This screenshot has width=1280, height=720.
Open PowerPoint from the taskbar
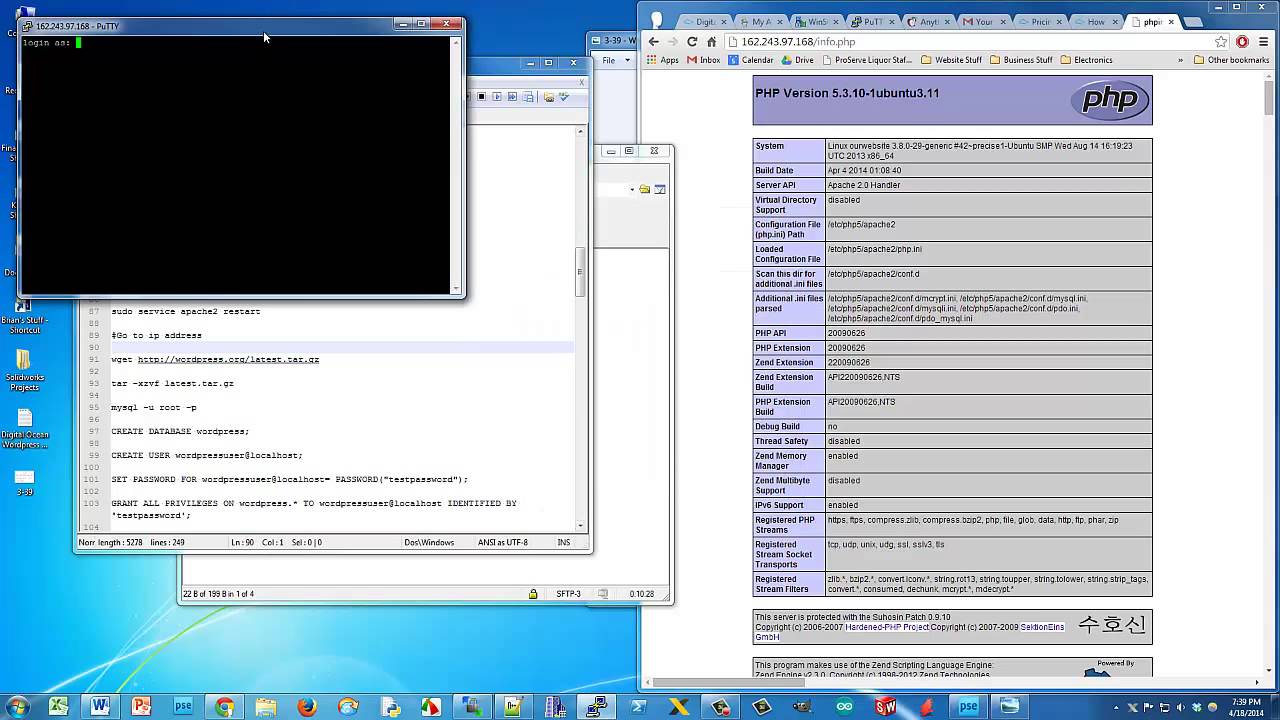click(141, 706)
